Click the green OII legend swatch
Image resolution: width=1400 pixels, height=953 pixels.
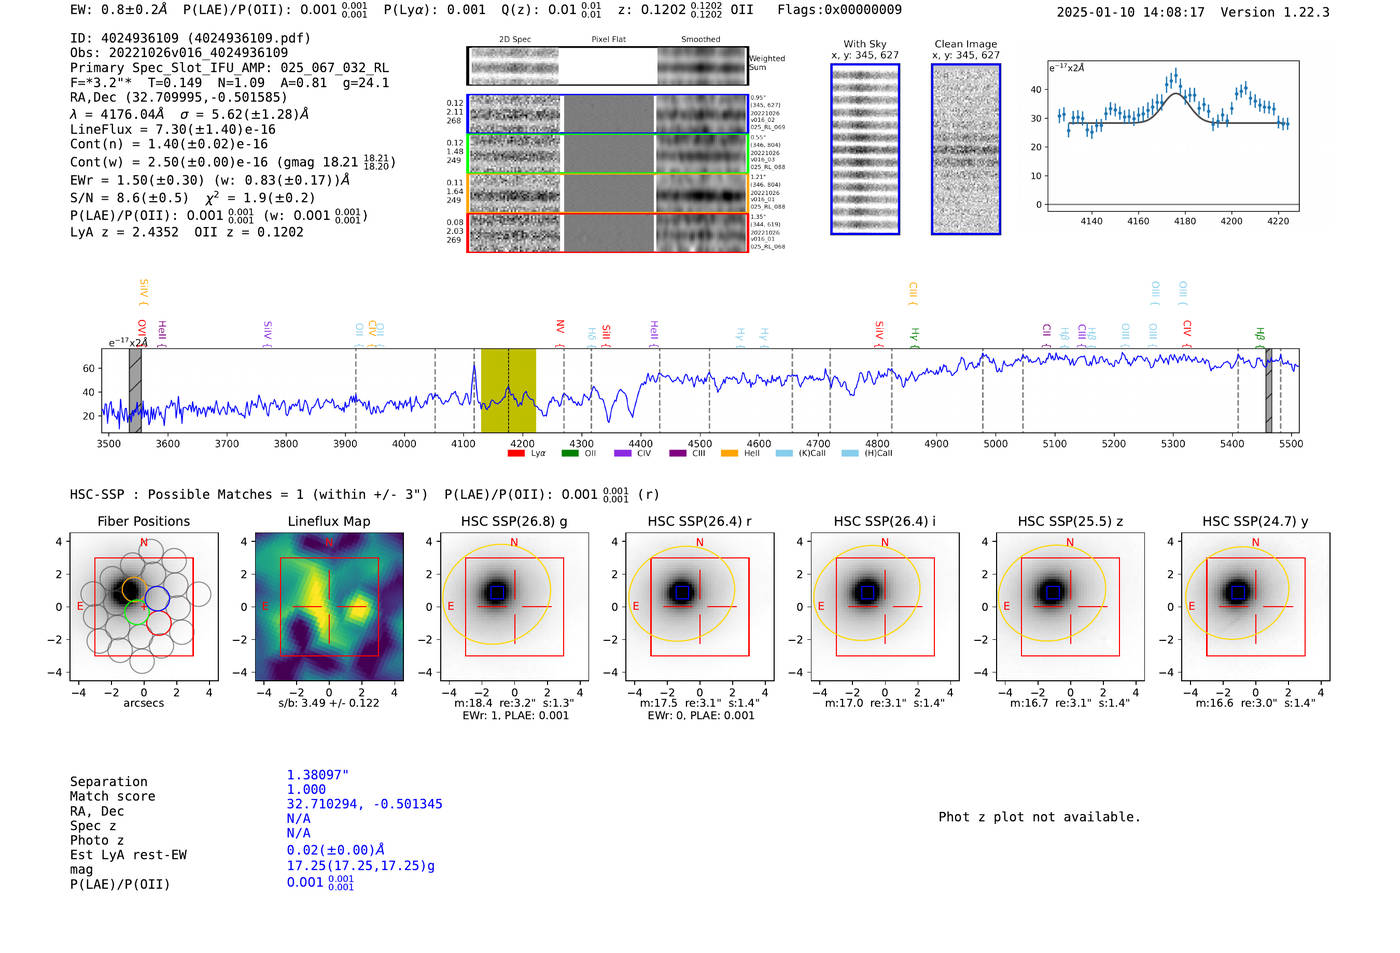coord(570,453)
